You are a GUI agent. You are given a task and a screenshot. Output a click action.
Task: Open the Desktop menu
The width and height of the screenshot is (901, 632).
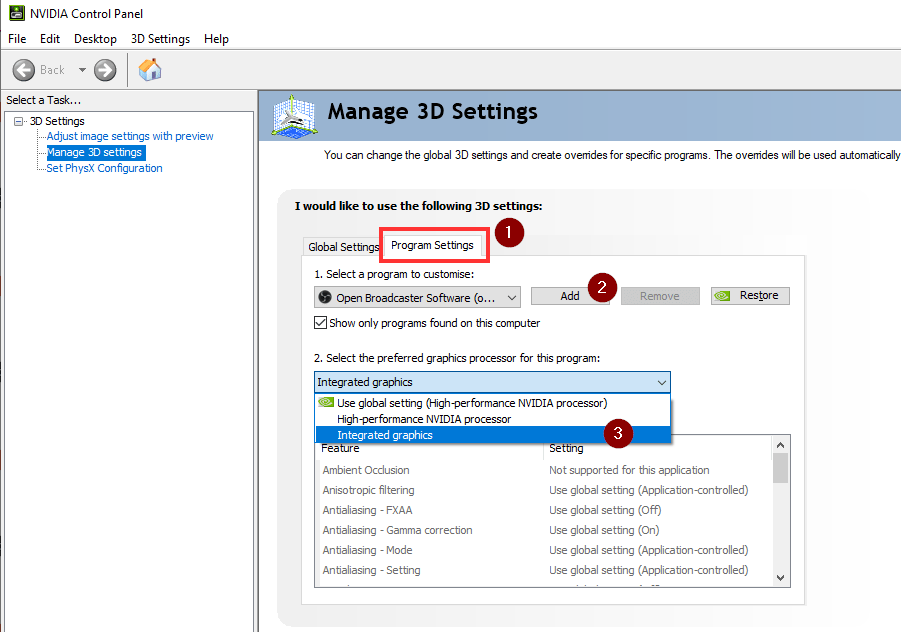[x=95, y=39]
